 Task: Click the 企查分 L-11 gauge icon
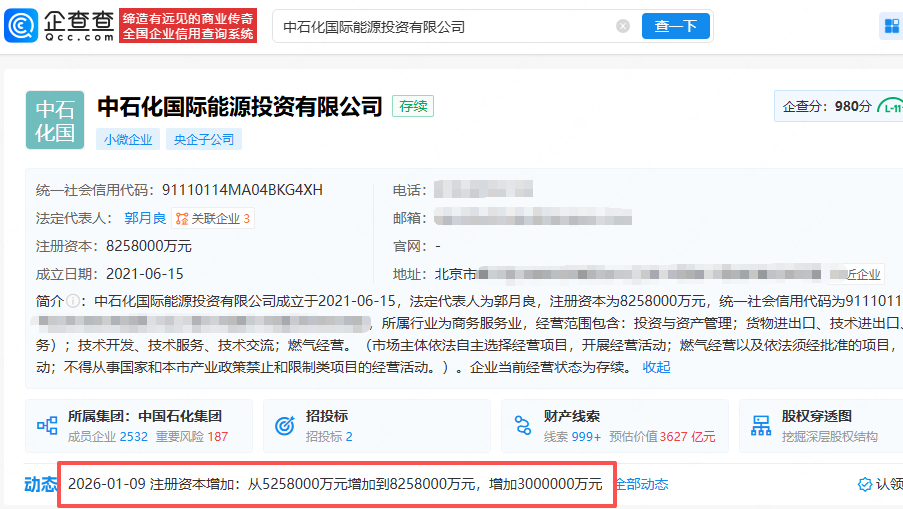point(890,106)
